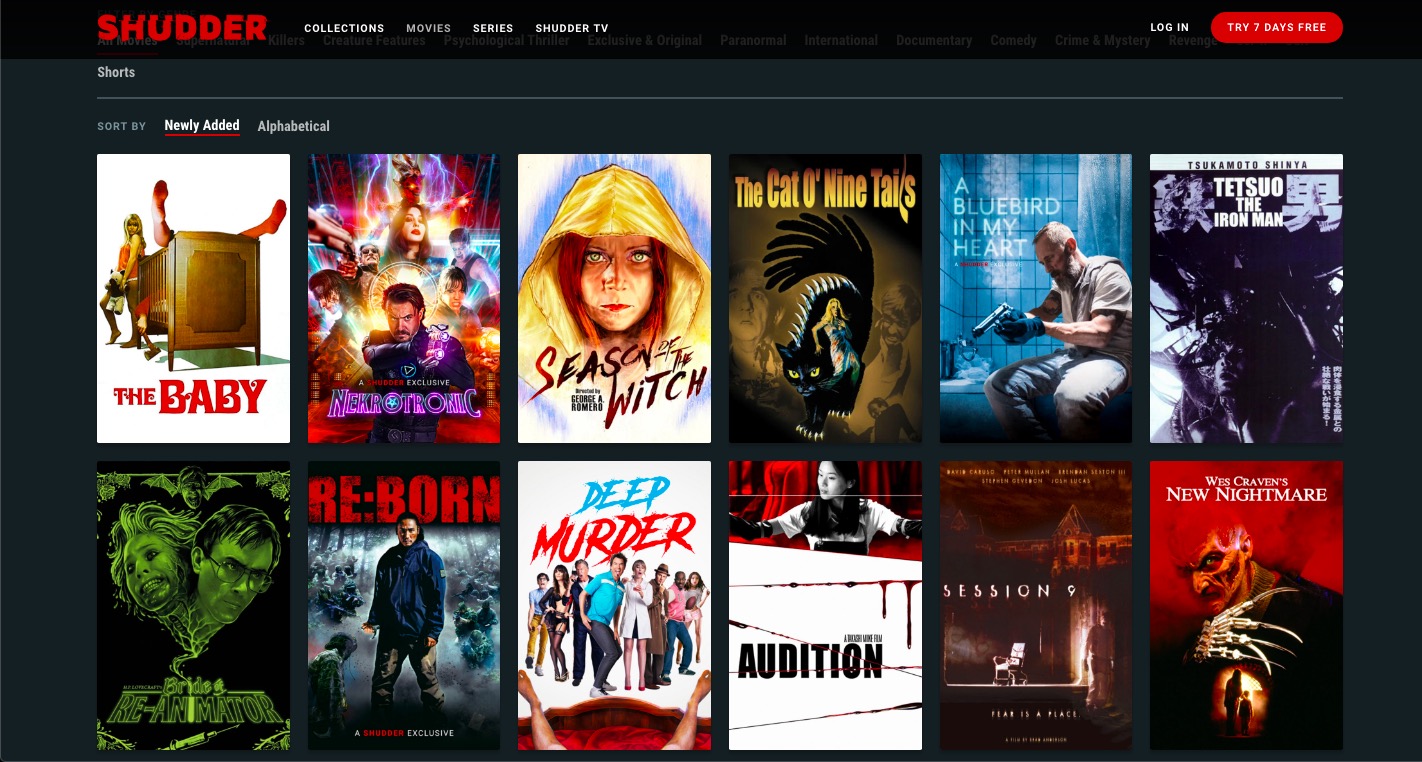Screen dimensions: 1422x762
Task: Select the Shorts category
Action: click(x=116, y=72)
